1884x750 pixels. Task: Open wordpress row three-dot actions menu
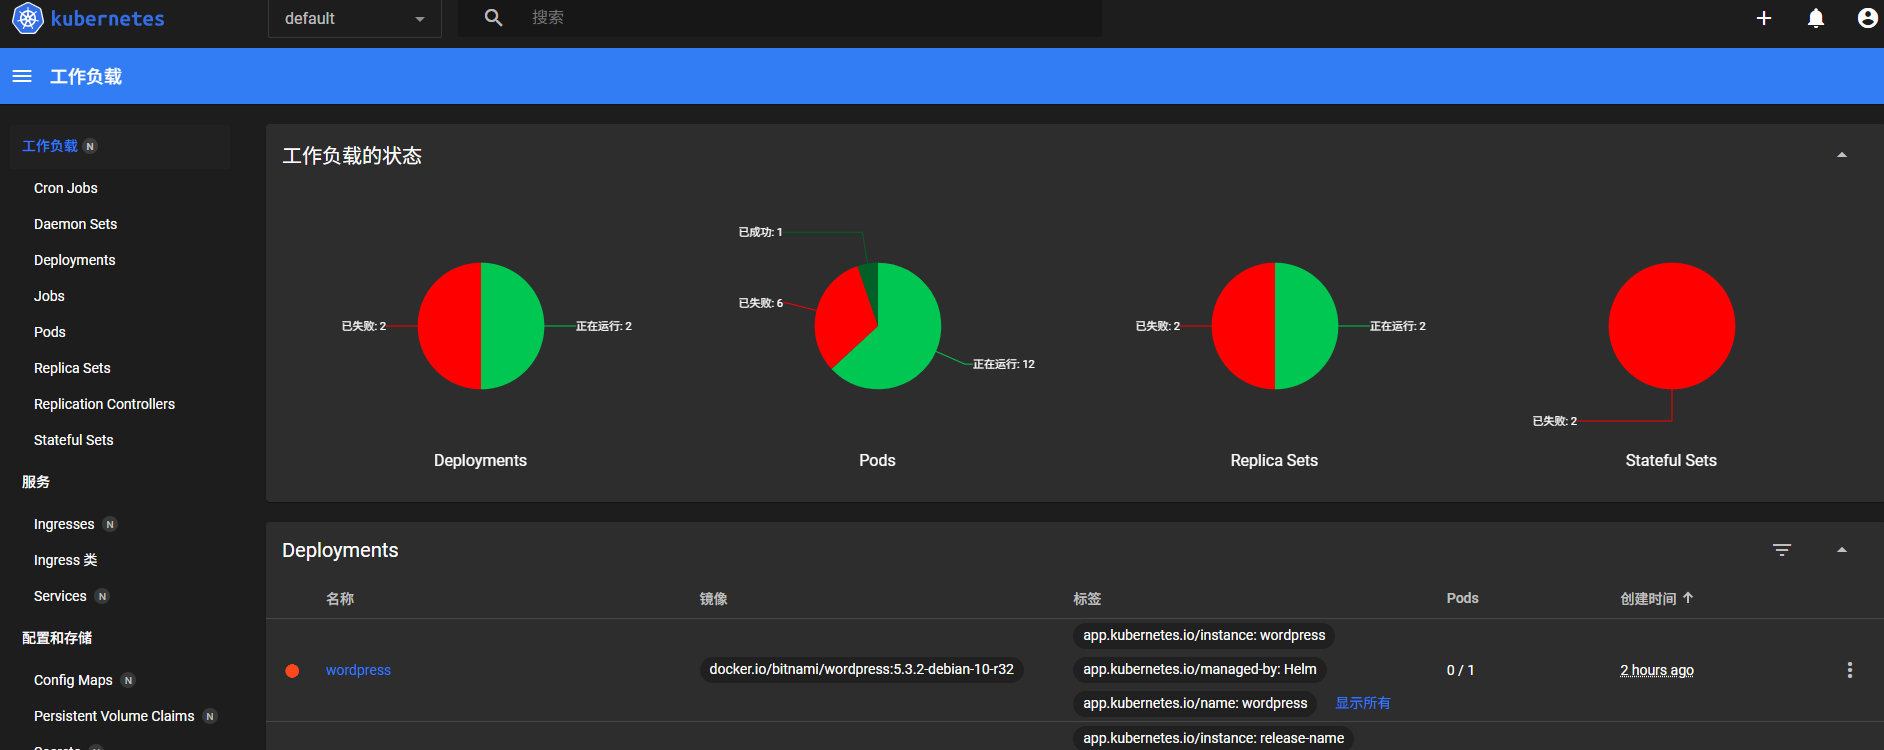pos(1849,670)
